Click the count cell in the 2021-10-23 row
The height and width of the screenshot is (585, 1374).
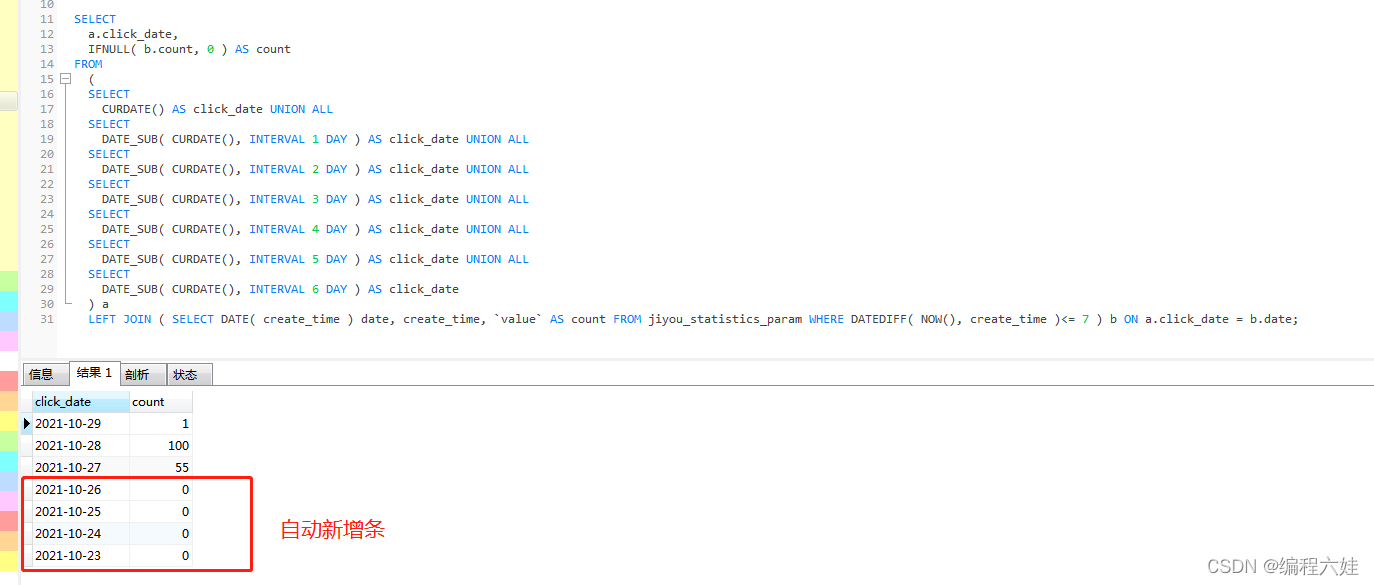[x=161, y=556]
